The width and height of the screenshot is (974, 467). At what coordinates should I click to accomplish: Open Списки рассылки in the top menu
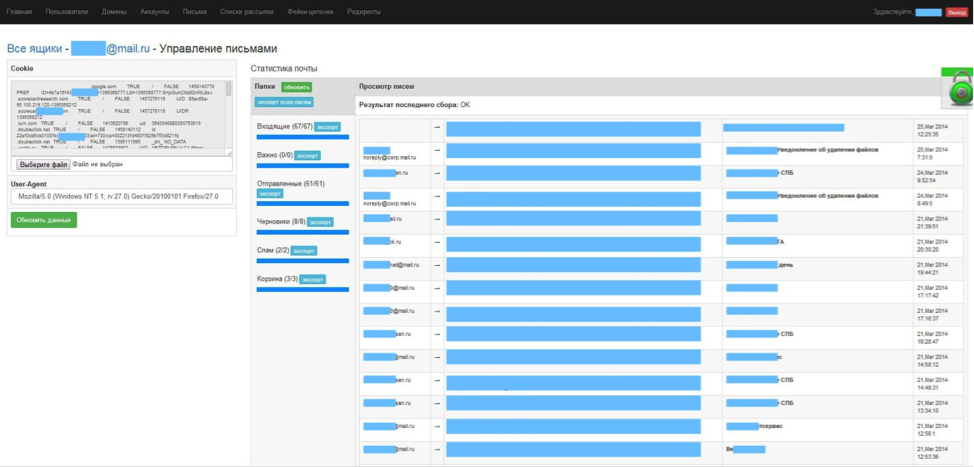pos(247,12)
